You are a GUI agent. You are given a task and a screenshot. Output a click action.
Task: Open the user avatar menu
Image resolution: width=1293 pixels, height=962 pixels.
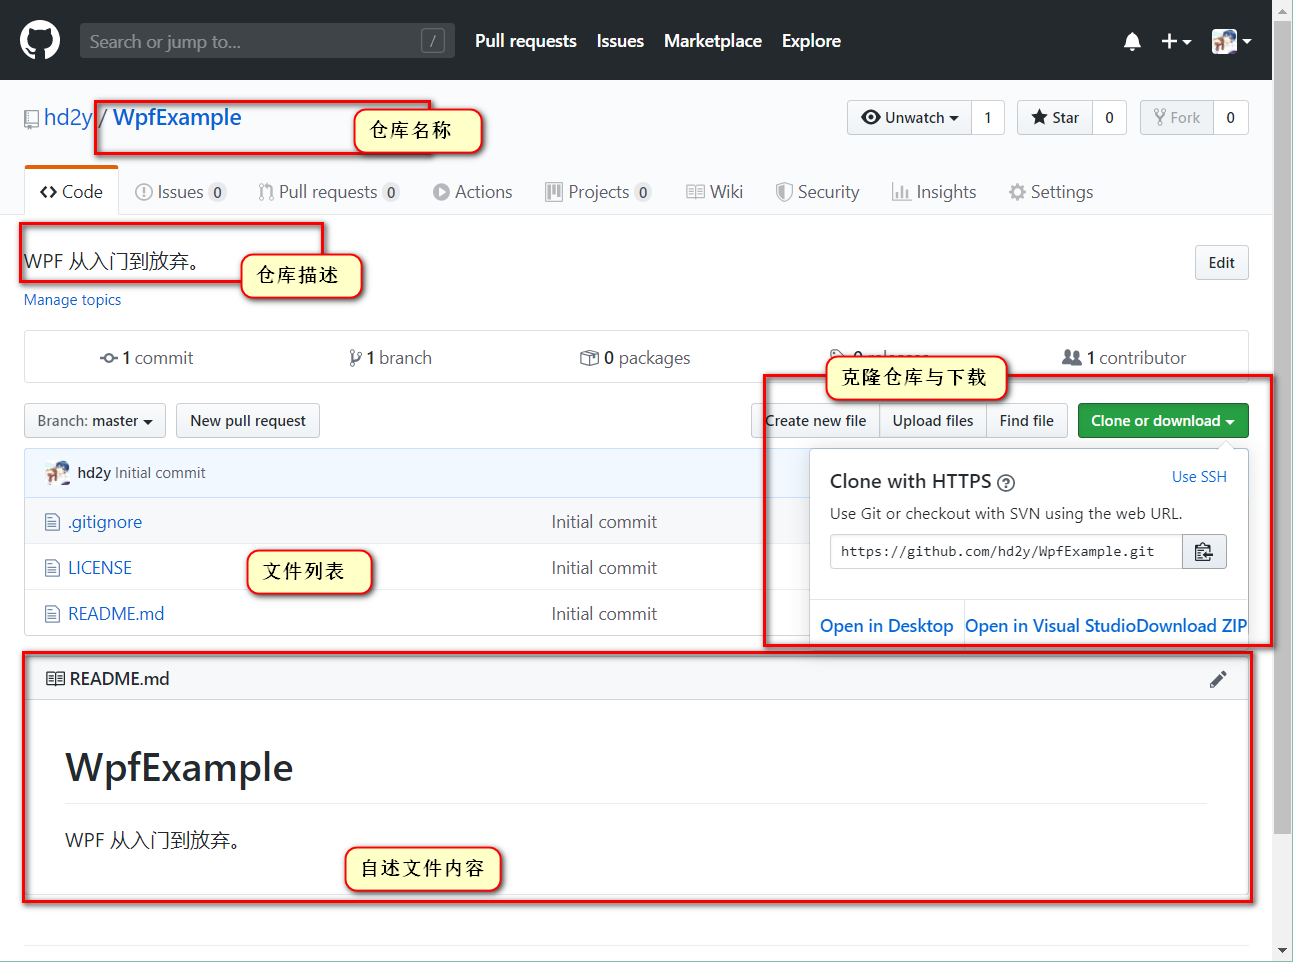[x=1231, y=41]
